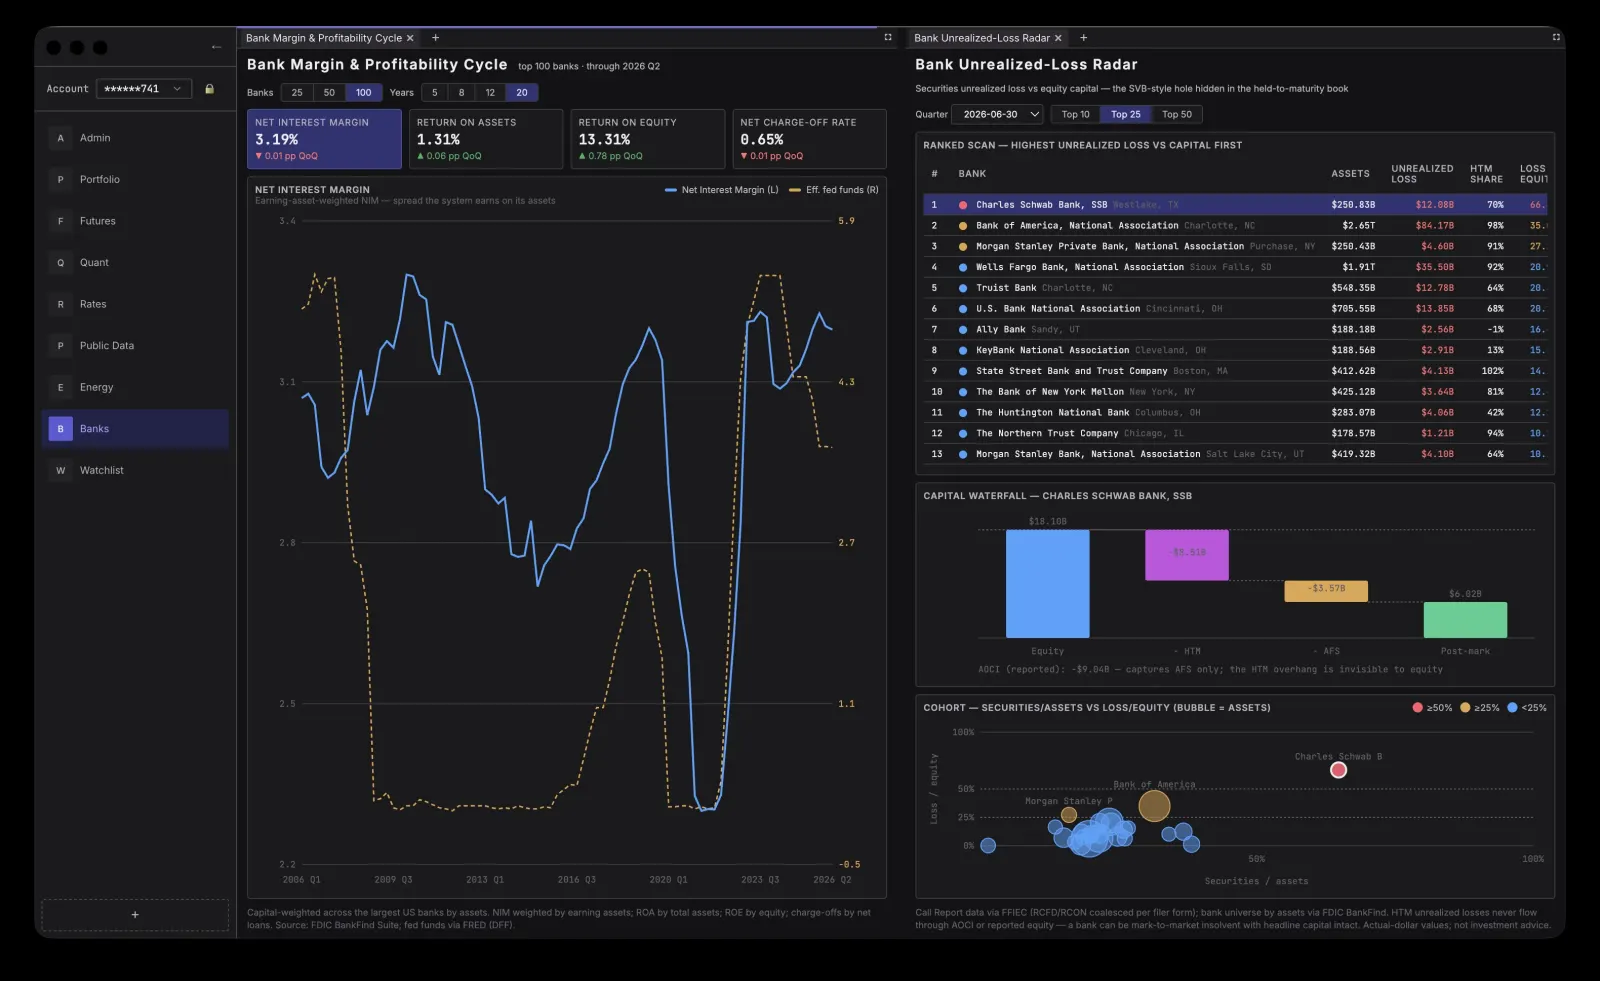Set Banks count to 25
This screenshot has width=1600, height=981.
(x=297, y=93)
